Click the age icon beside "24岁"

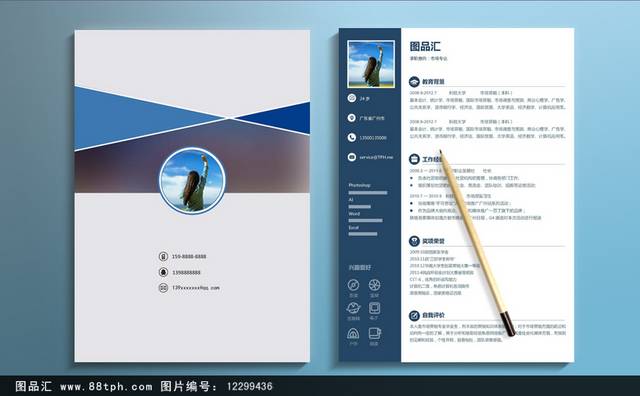(351, 98)
